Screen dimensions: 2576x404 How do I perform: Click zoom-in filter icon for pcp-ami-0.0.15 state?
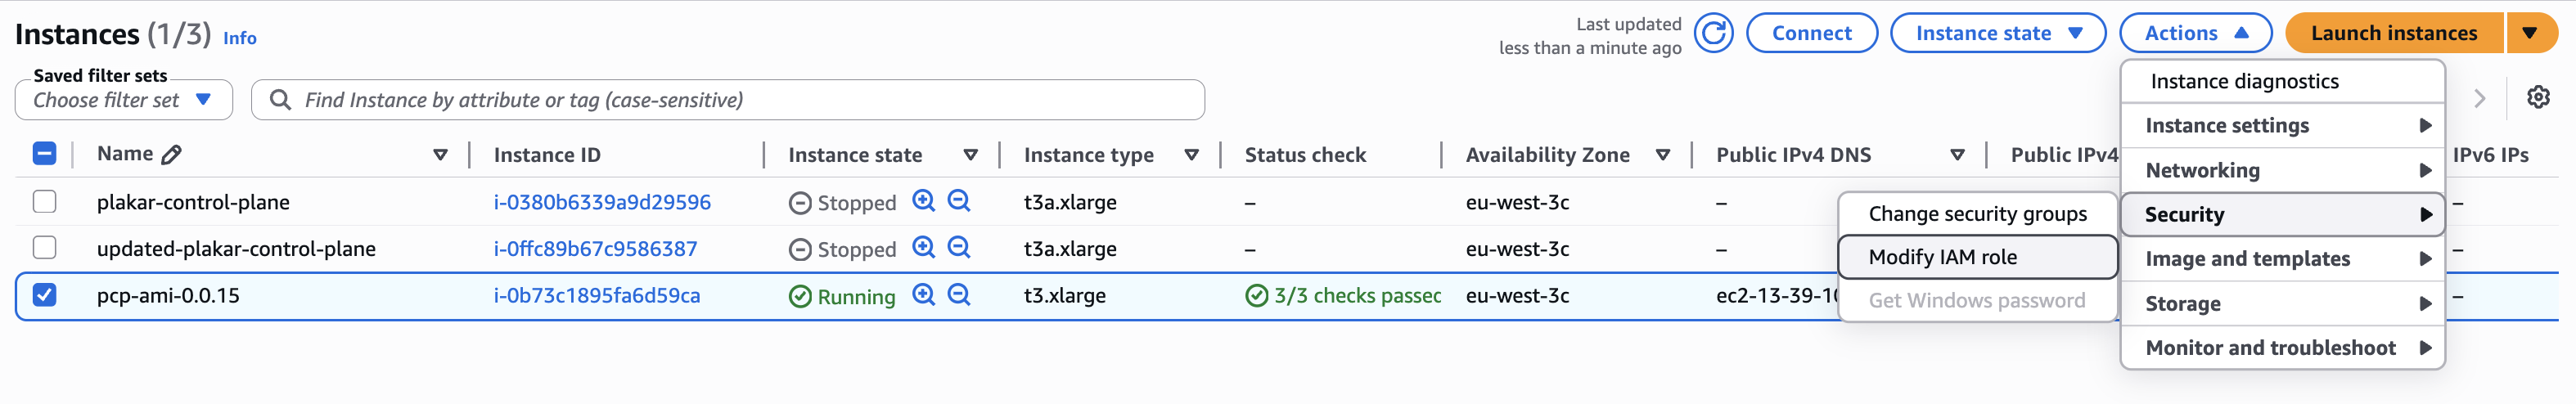[924, 294]
